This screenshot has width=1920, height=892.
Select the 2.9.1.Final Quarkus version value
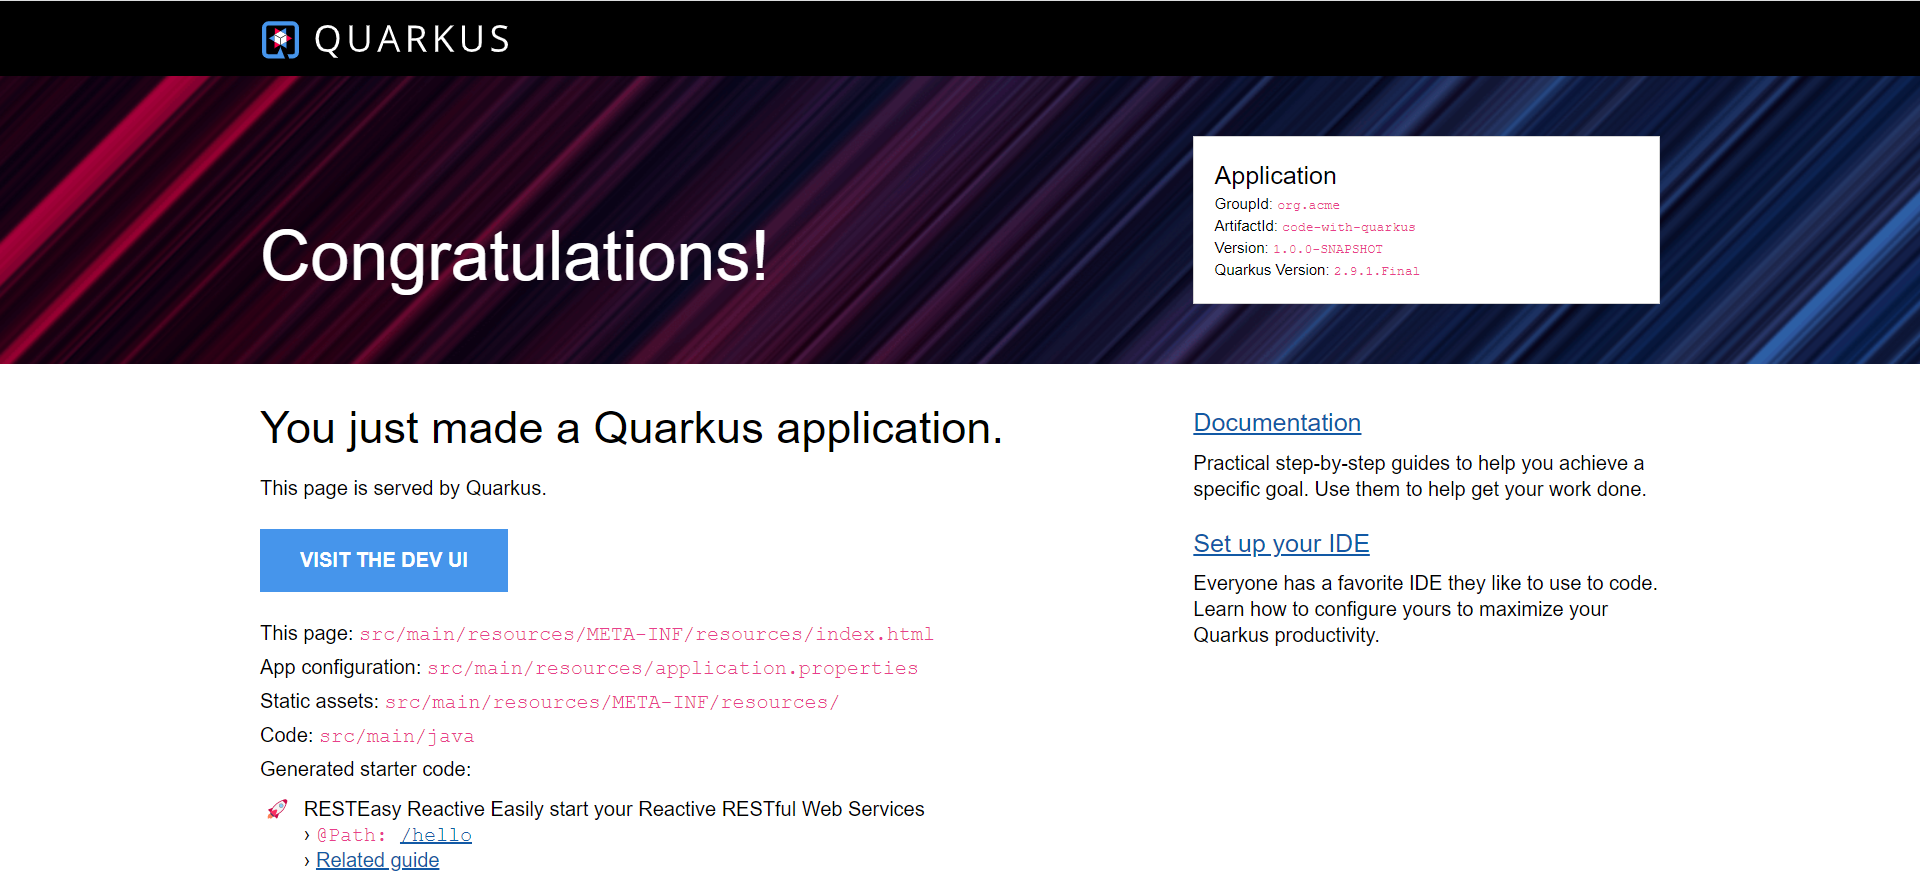1377,271
